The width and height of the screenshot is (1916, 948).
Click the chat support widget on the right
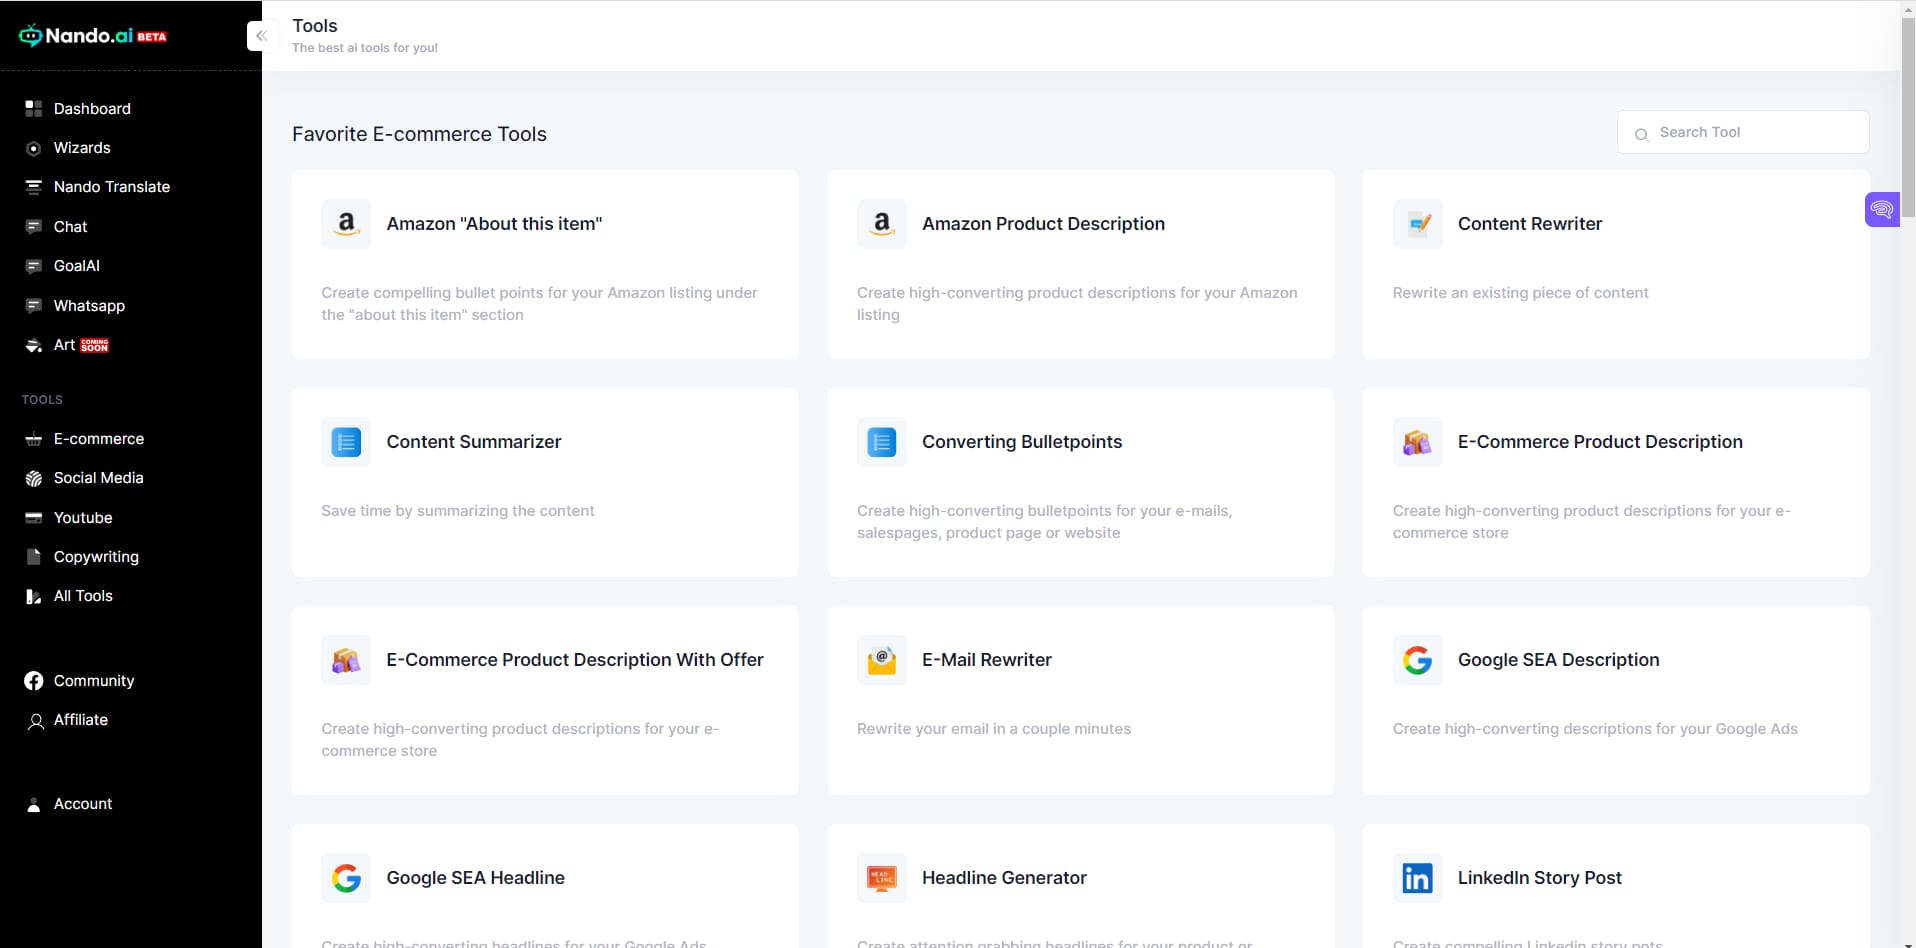point(1884,209)
